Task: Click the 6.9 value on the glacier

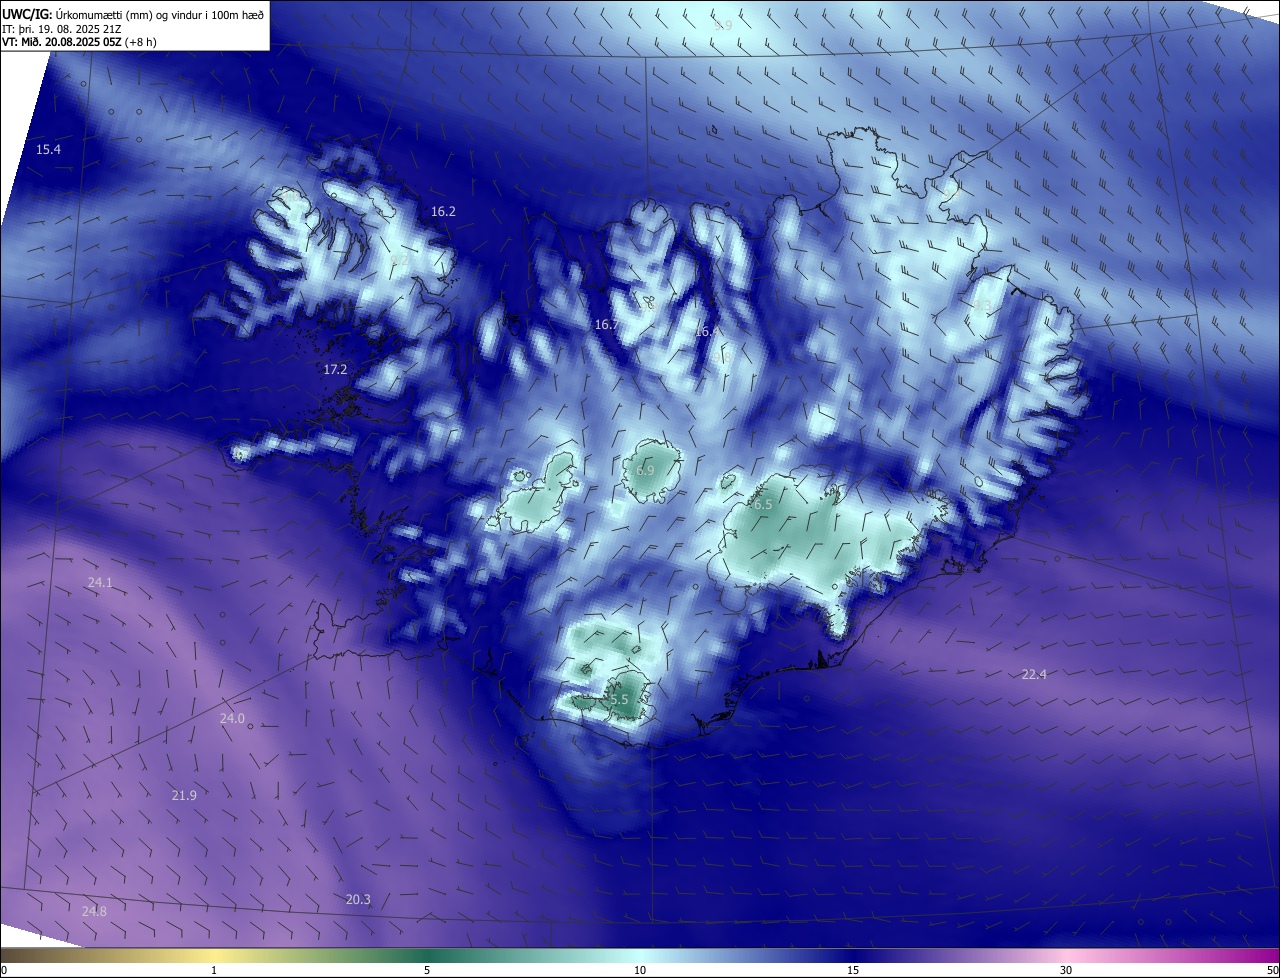Action: pyautogui.click(x=645, y=470)
